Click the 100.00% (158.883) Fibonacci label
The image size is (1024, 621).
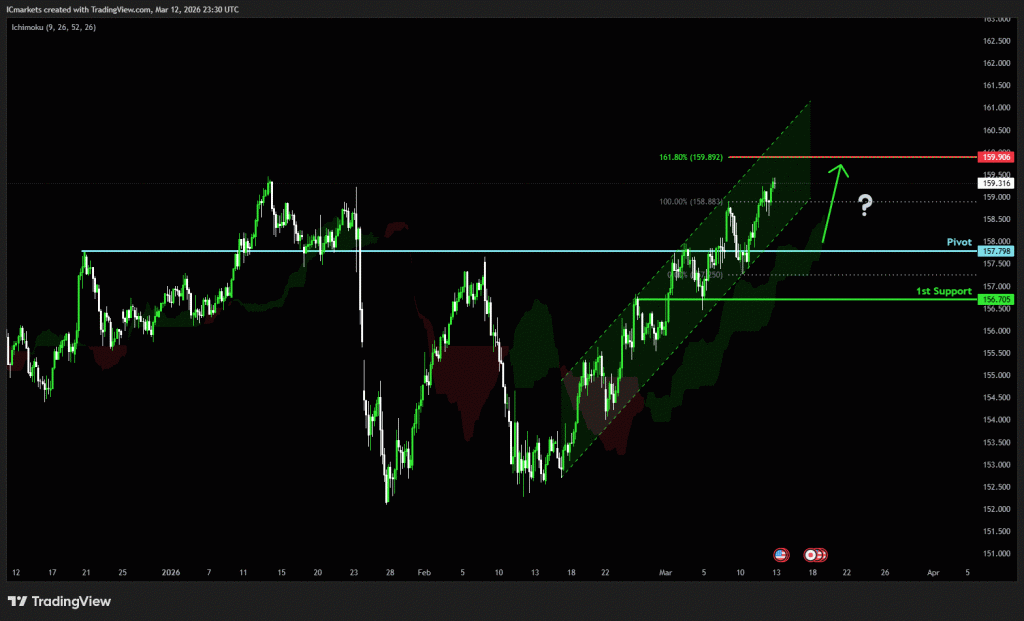coord(692,201)
